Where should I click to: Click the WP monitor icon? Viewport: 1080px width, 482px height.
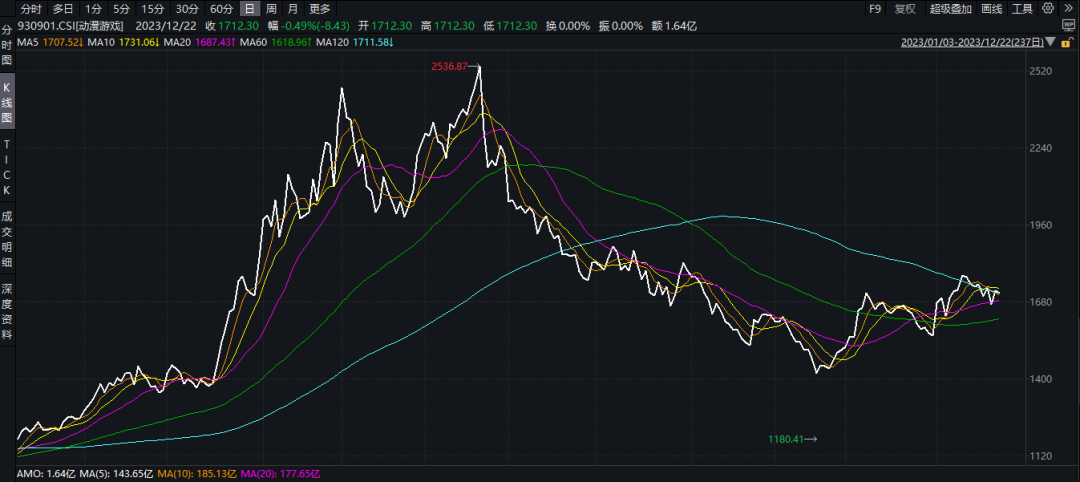(1068, 25)
